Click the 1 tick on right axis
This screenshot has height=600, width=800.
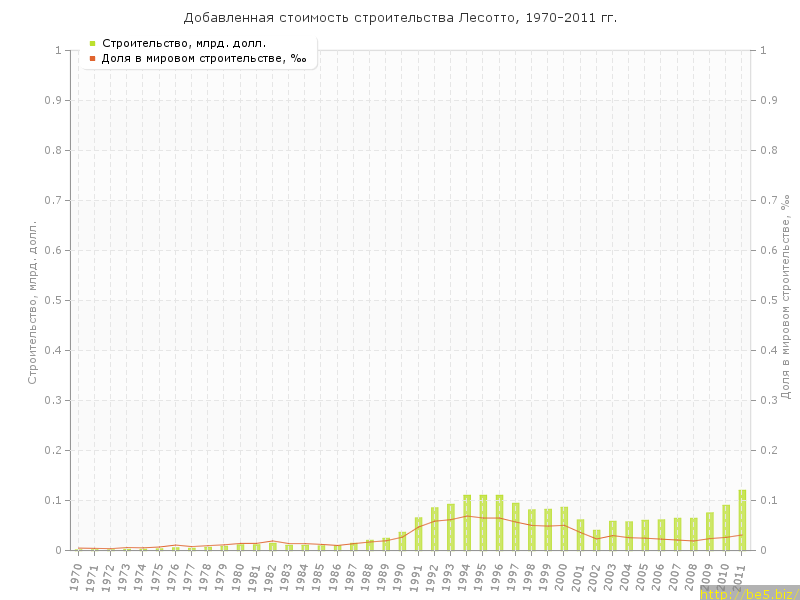coord(765,50)
